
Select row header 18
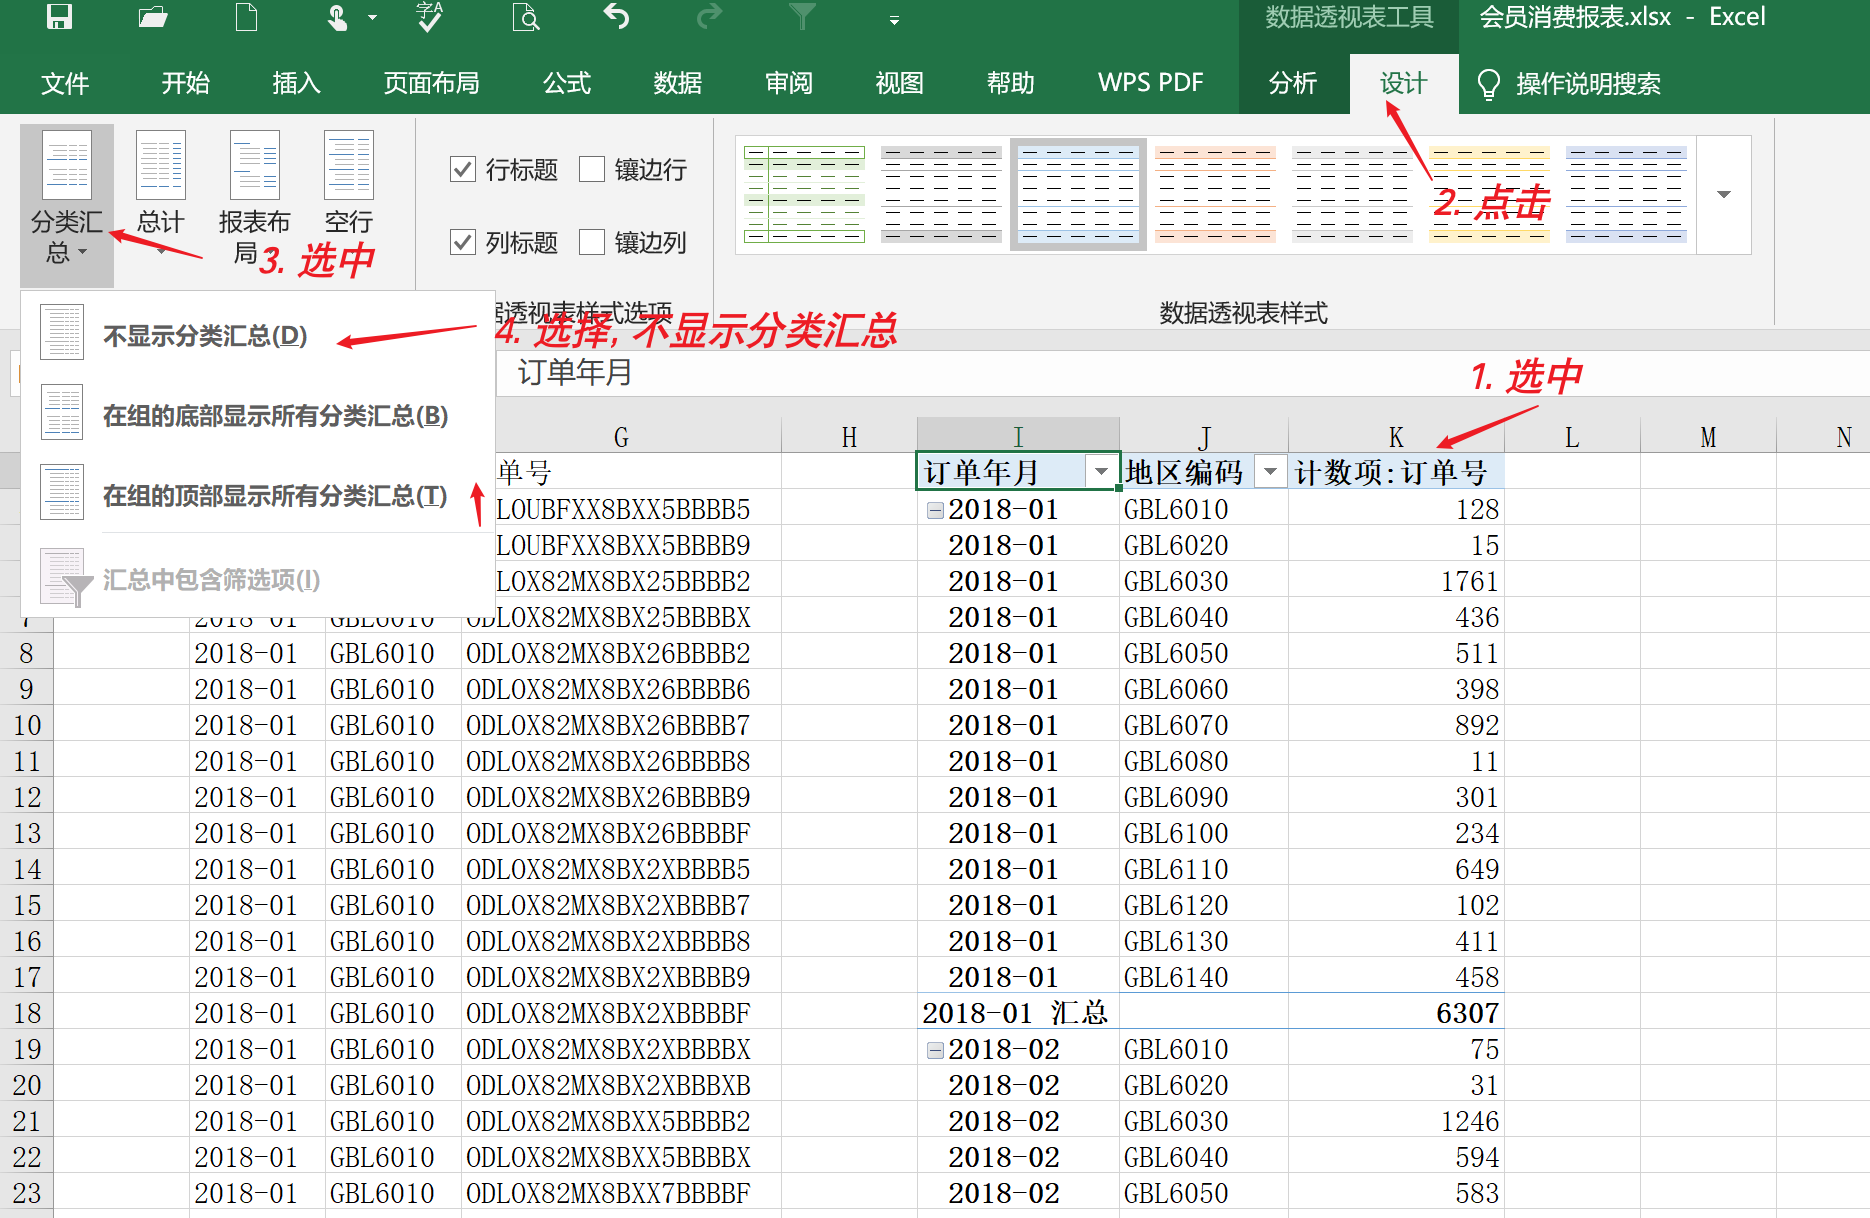click(x=27, y=1013)
